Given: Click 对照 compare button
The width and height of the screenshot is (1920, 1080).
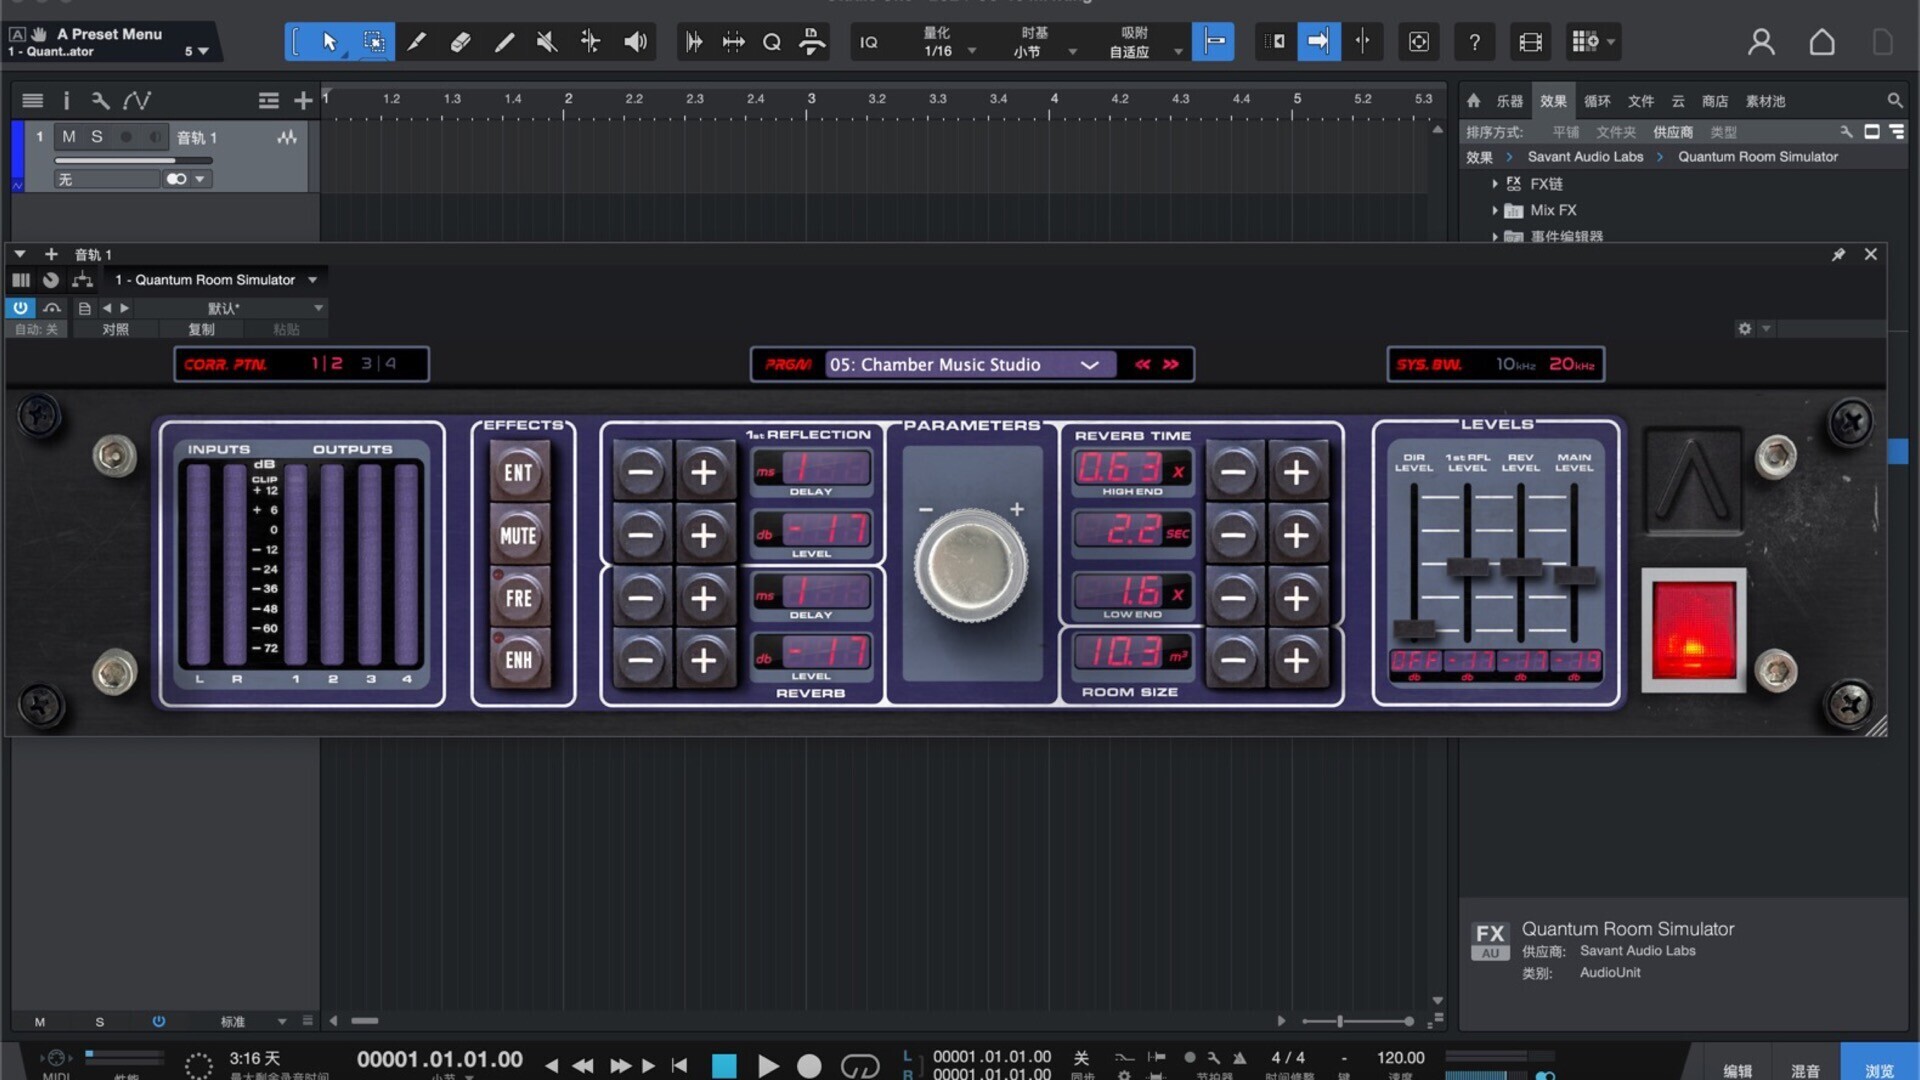Looking at the screenshot, I should [x=115, y=329].
